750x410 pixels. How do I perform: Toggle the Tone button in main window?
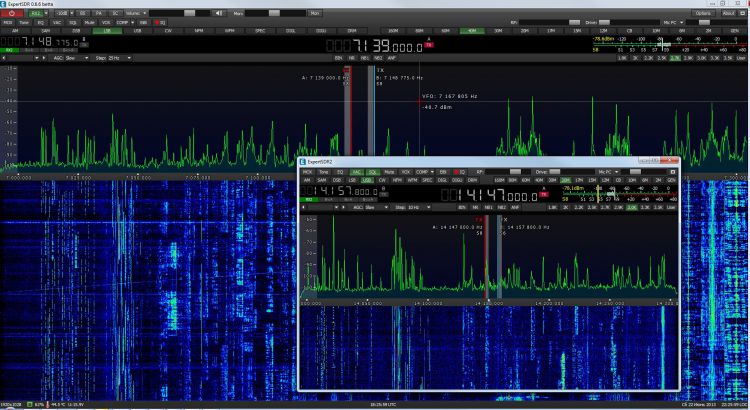pyautogui.click(x=24, y=22)
